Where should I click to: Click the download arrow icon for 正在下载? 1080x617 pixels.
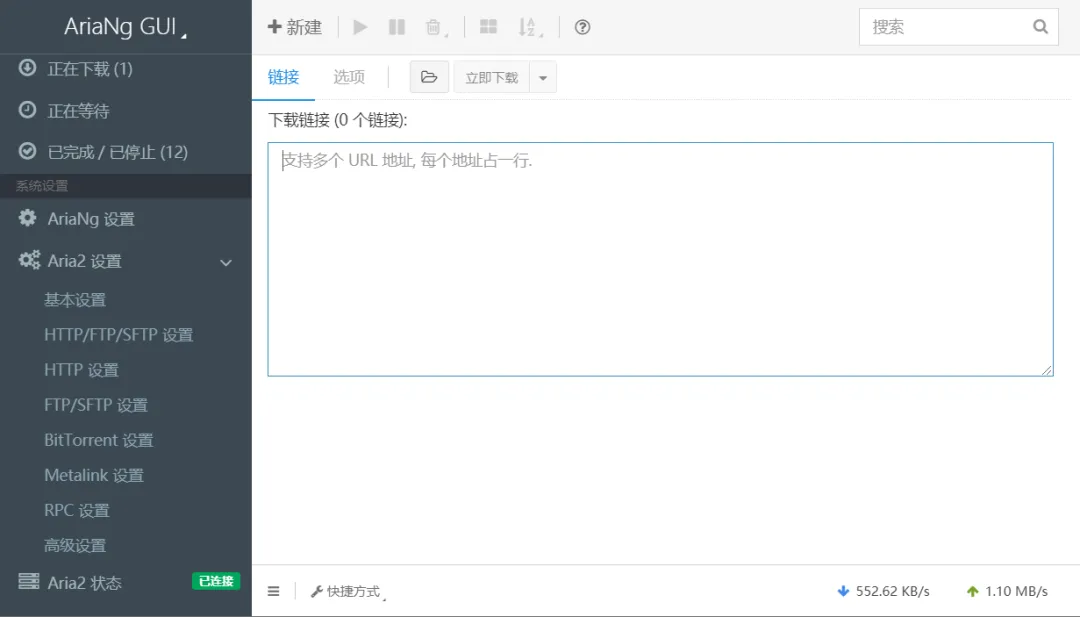28,67
